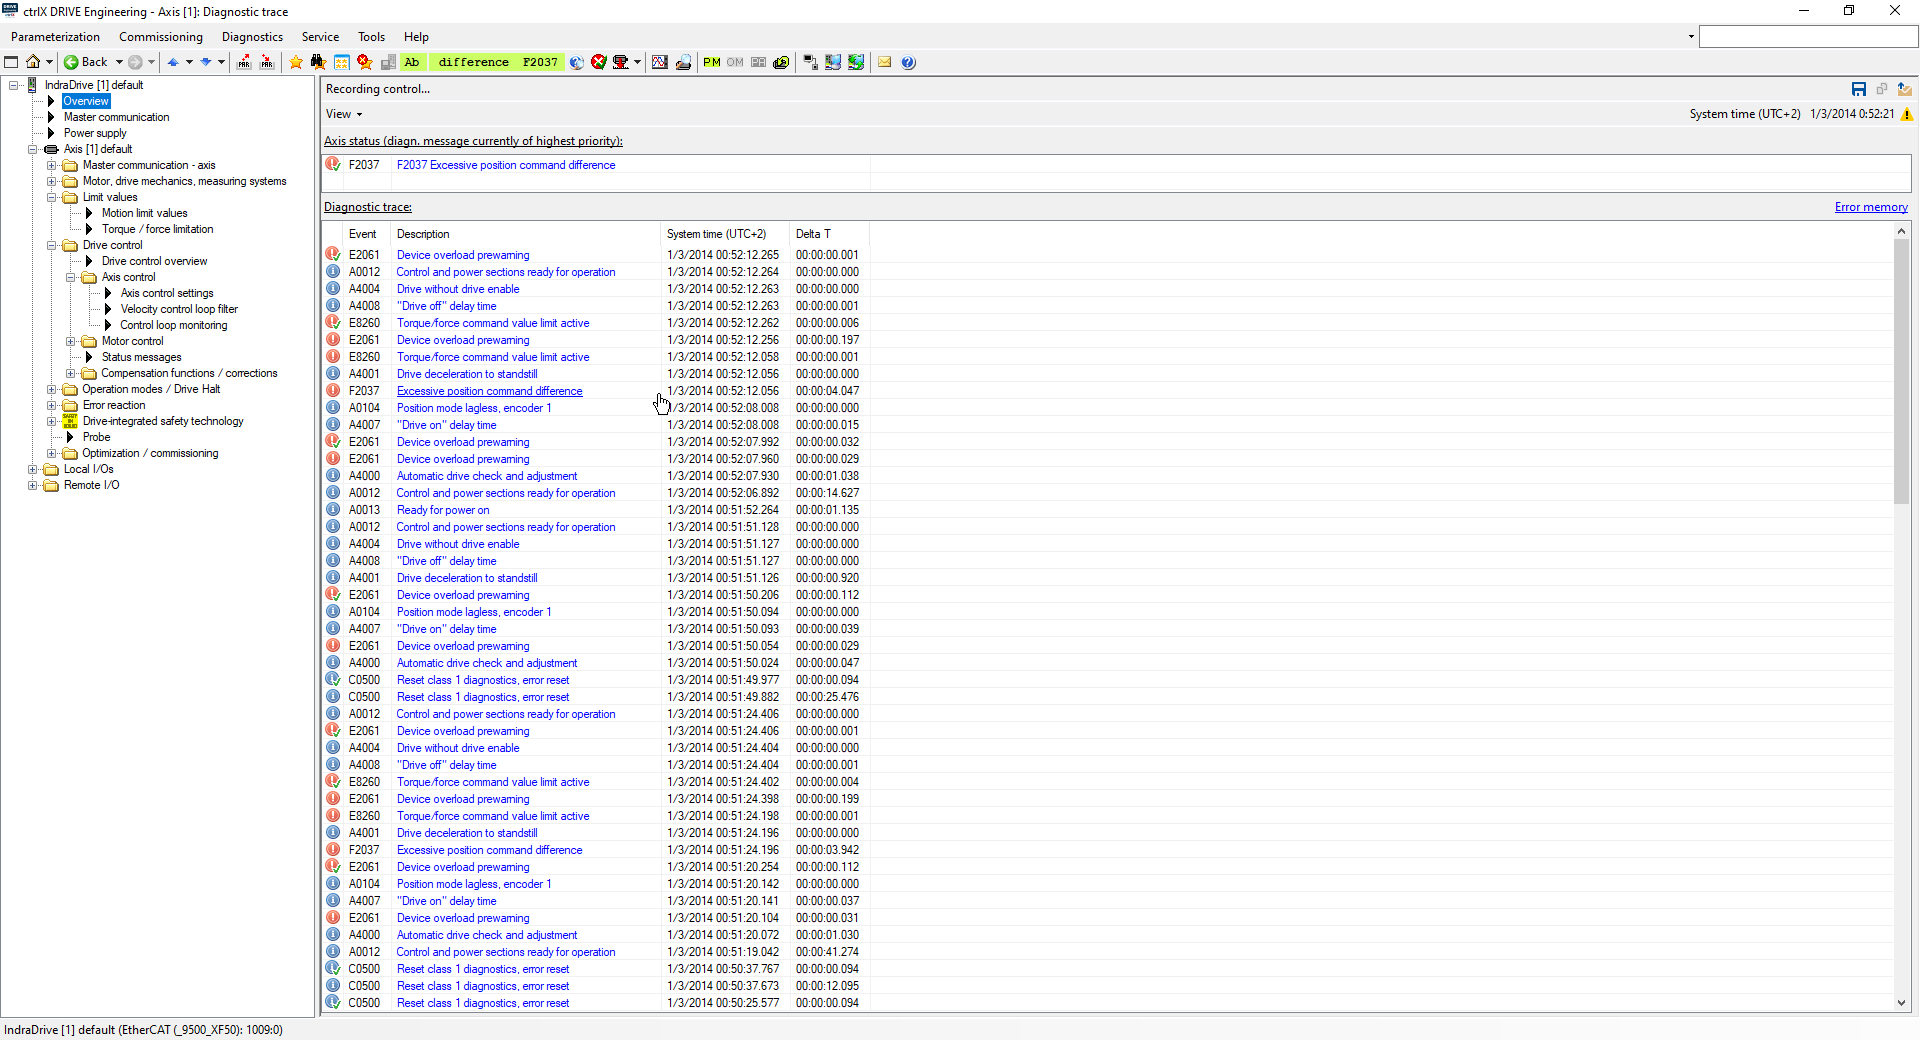Screen dimensions: 1920x1040
Task: Click the oscilloscope chart icon in toolbar
Action: click(660, 62)
